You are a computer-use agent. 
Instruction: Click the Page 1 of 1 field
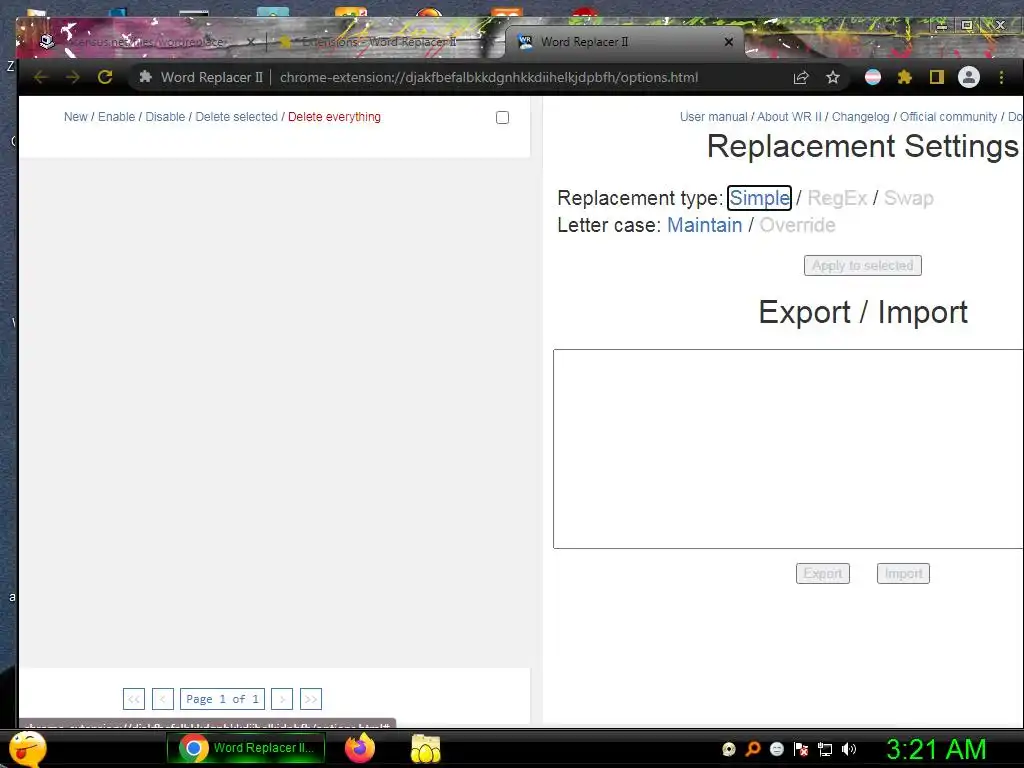[x=223, y=699]
